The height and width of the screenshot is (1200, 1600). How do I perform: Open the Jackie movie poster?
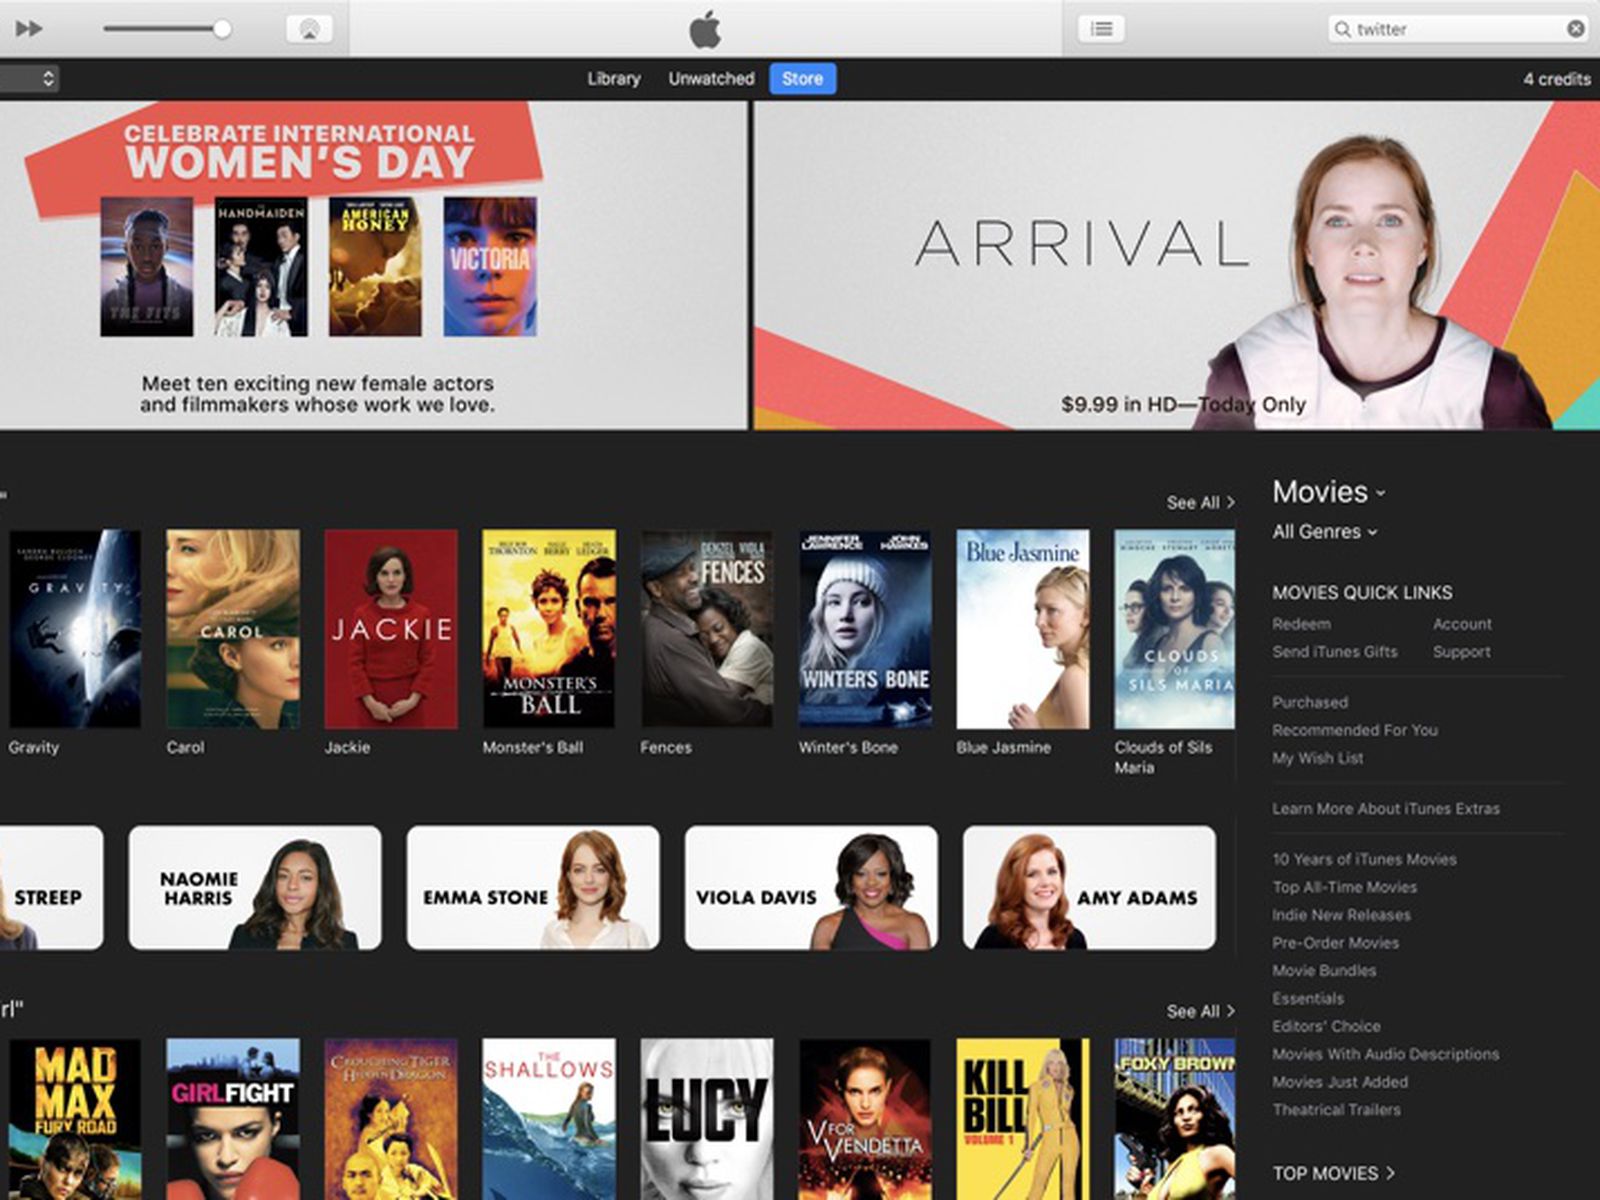coord(391,629)
